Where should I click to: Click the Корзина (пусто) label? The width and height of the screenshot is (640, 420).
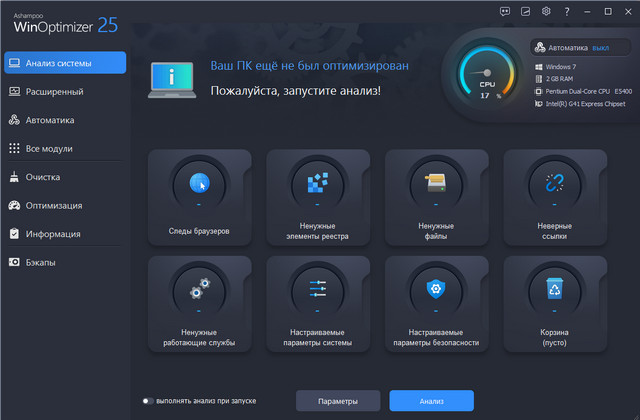[554, 338]
